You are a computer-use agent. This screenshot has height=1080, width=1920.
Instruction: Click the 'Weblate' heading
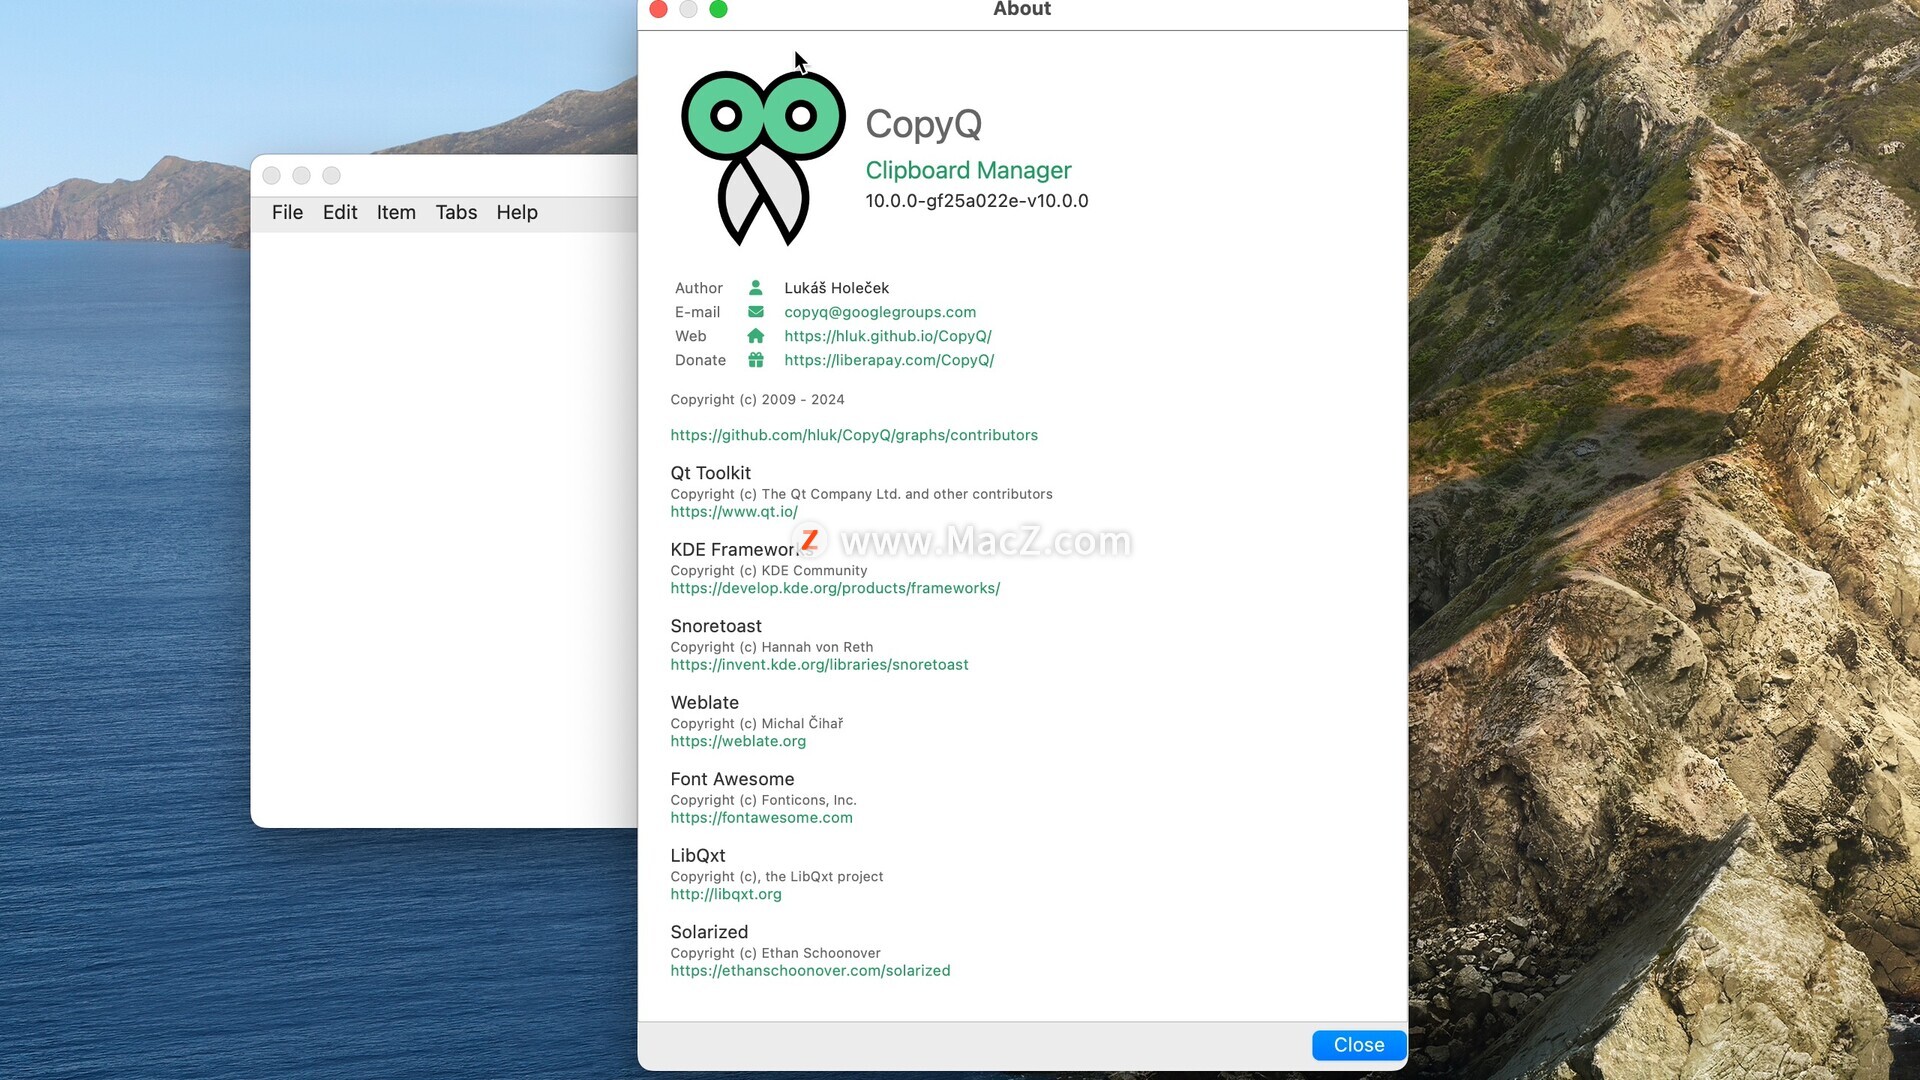704,703
